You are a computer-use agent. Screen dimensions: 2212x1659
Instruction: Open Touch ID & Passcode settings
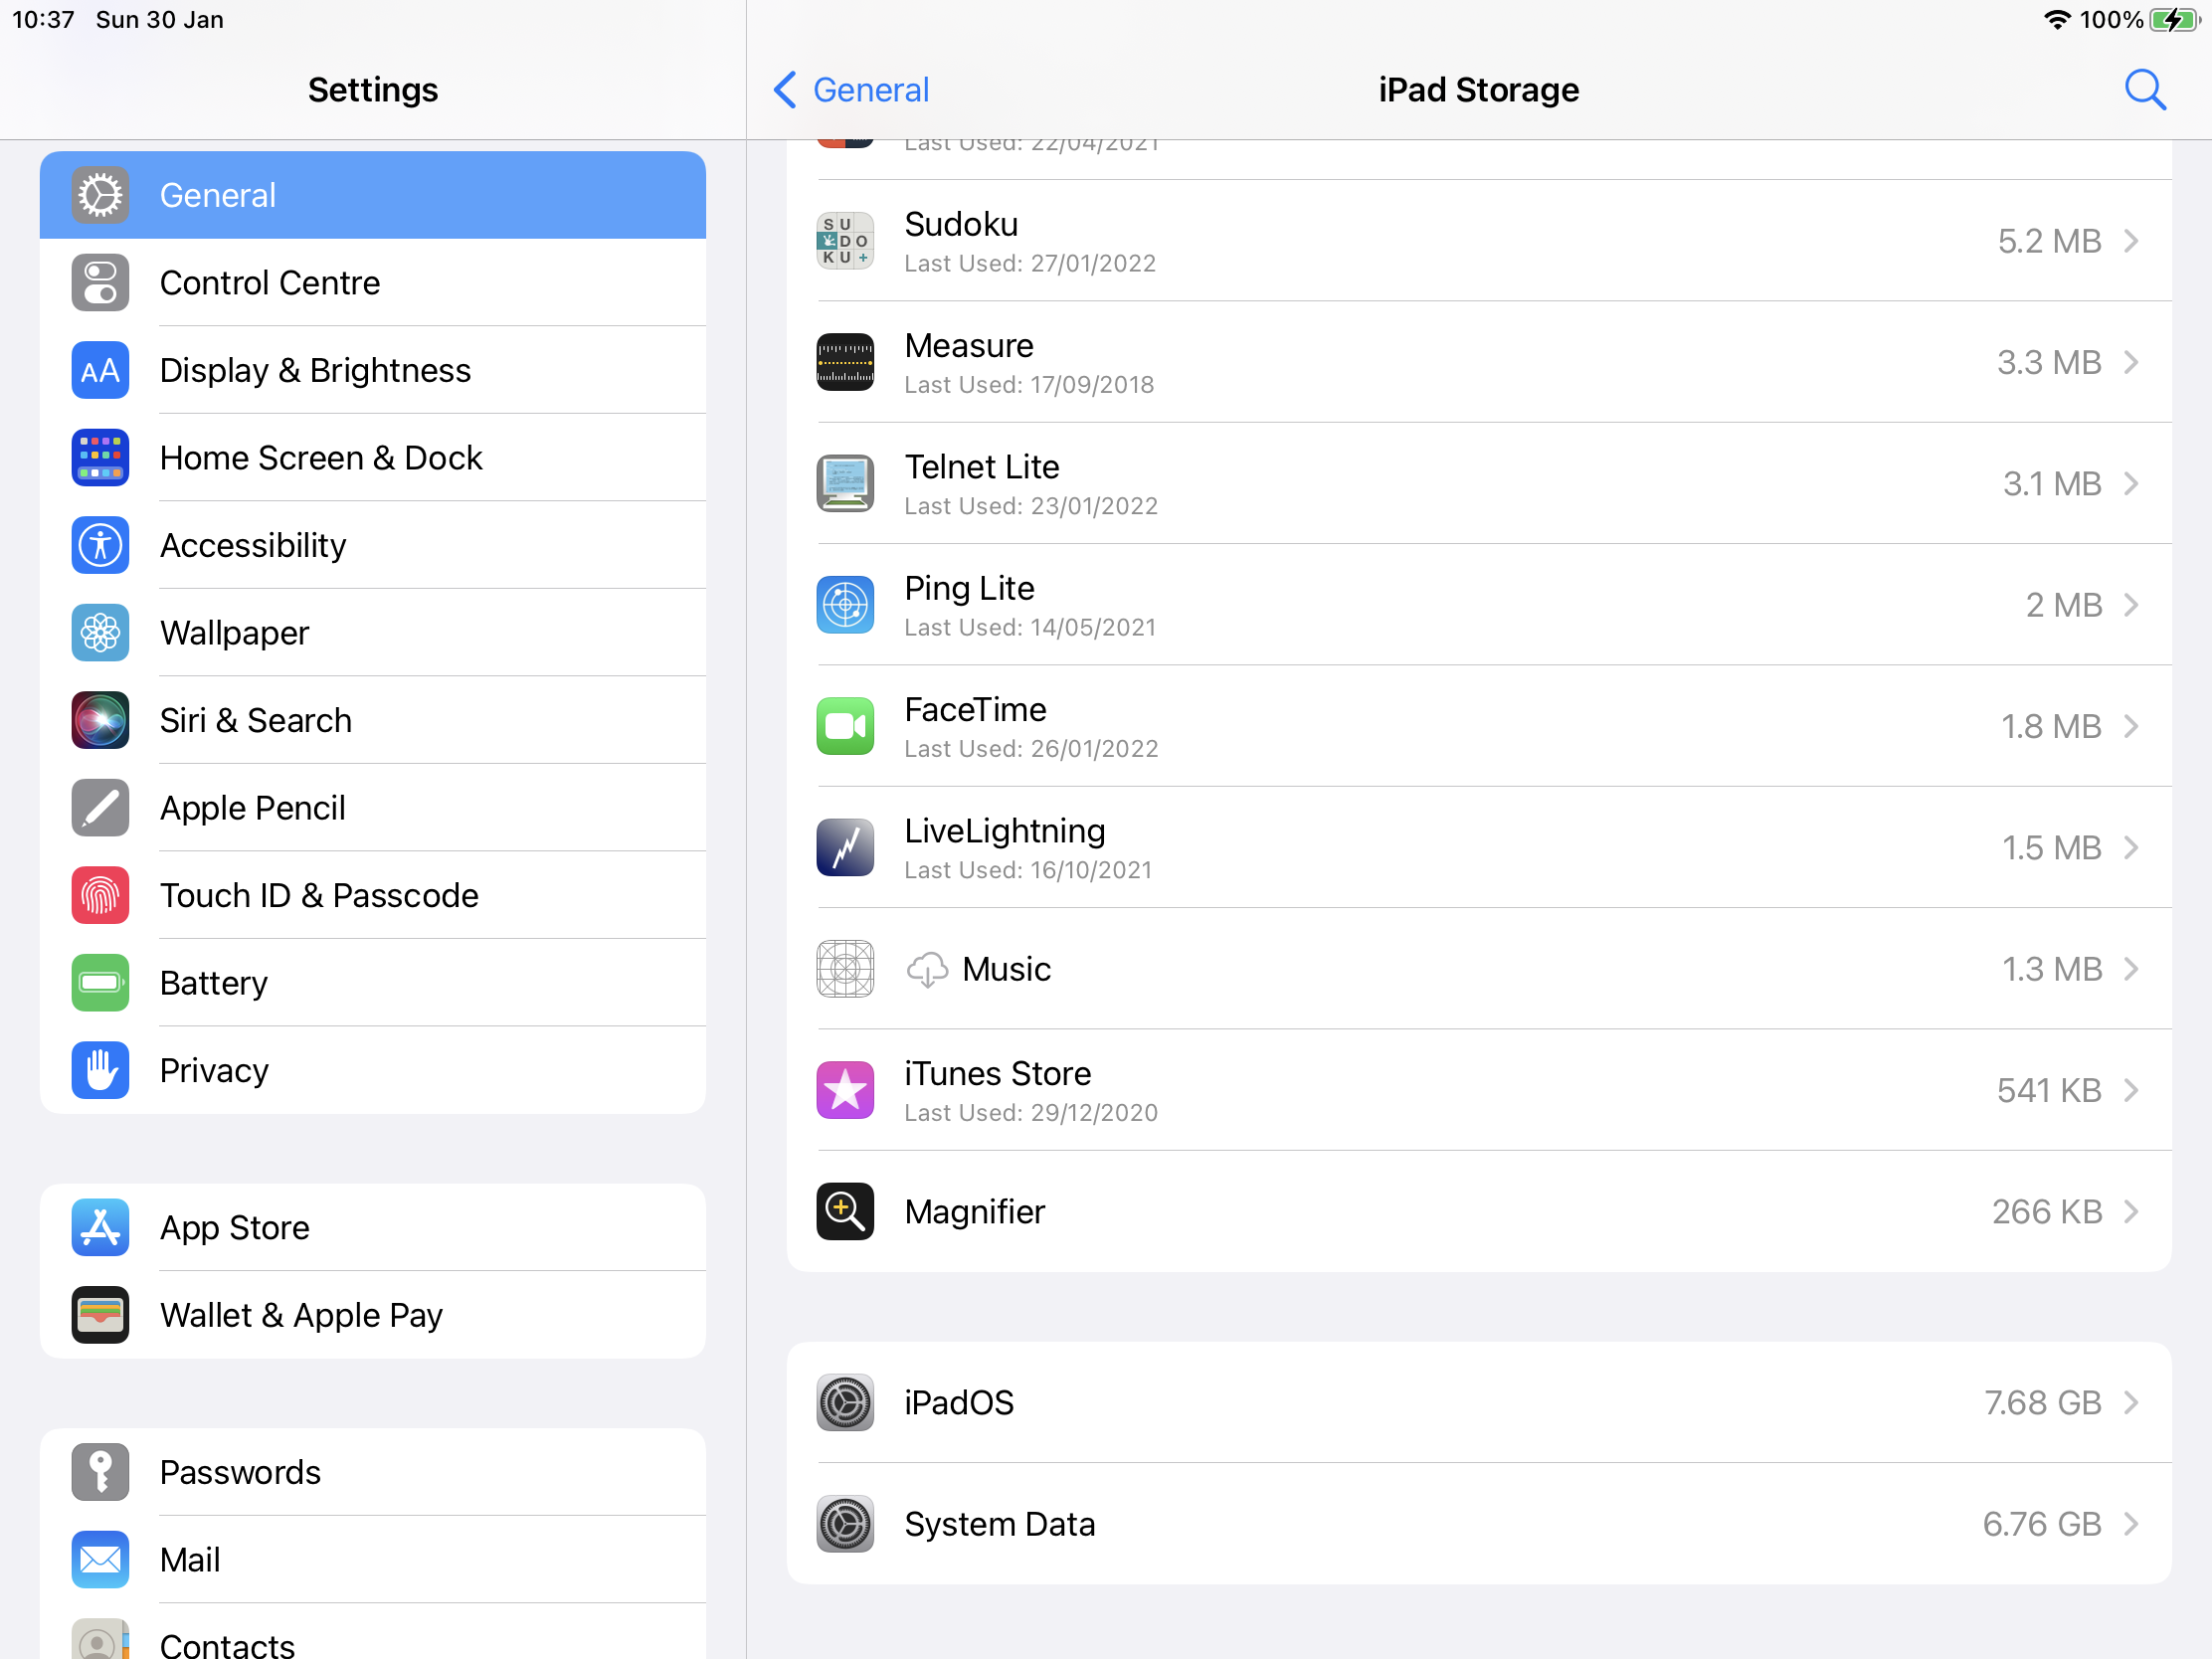[373, 895]
